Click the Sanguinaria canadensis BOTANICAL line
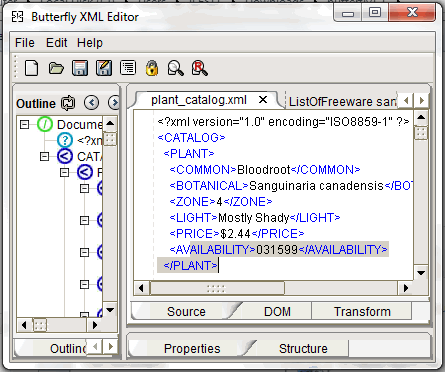Viewport: 445px width, 372px height. tap(291, 185)
